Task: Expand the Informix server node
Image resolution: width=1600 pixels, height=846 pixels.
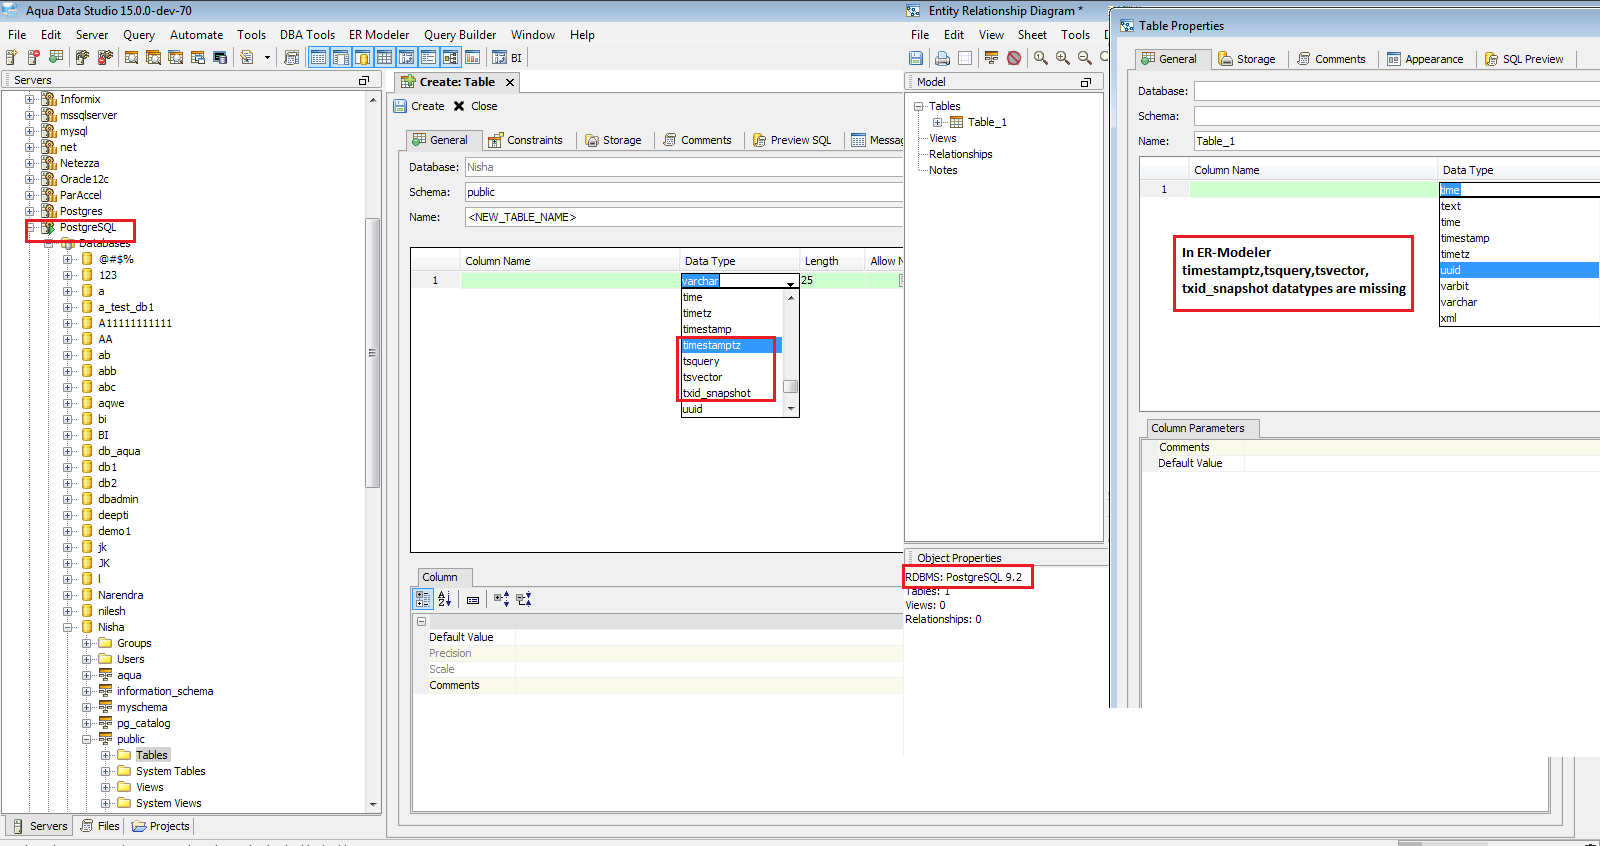Action: pyautogui.click(x=30, y=99)
